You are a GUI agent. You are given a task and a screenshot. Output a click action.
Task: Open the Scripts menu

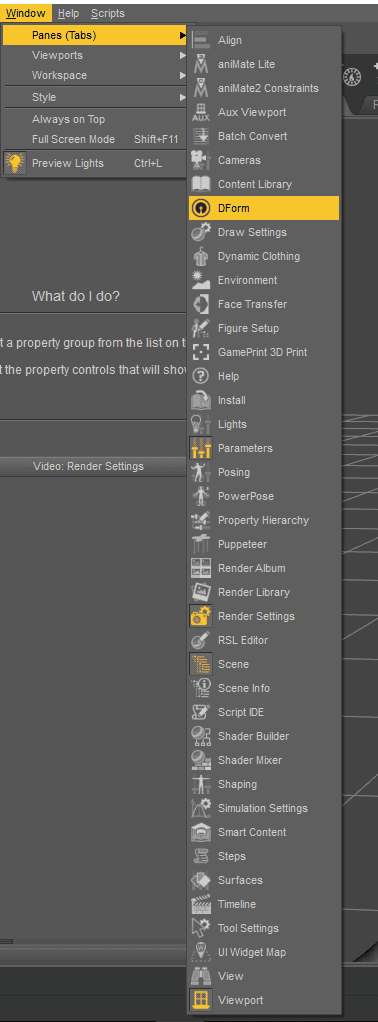(108, 13)
